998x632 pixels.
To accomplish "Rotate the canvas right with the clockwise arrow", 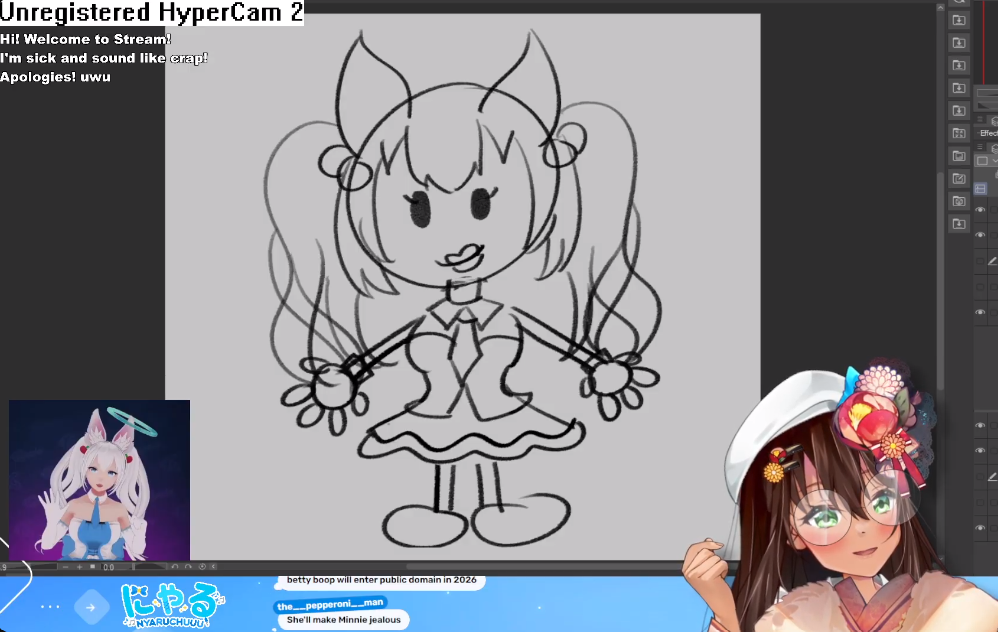I will point(188,566).
